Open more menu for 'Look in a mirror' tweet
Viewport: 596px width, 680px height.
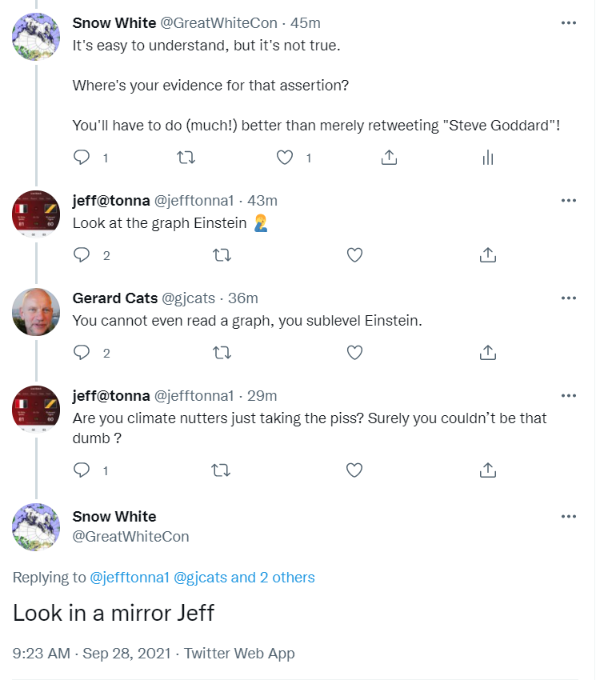569,517
